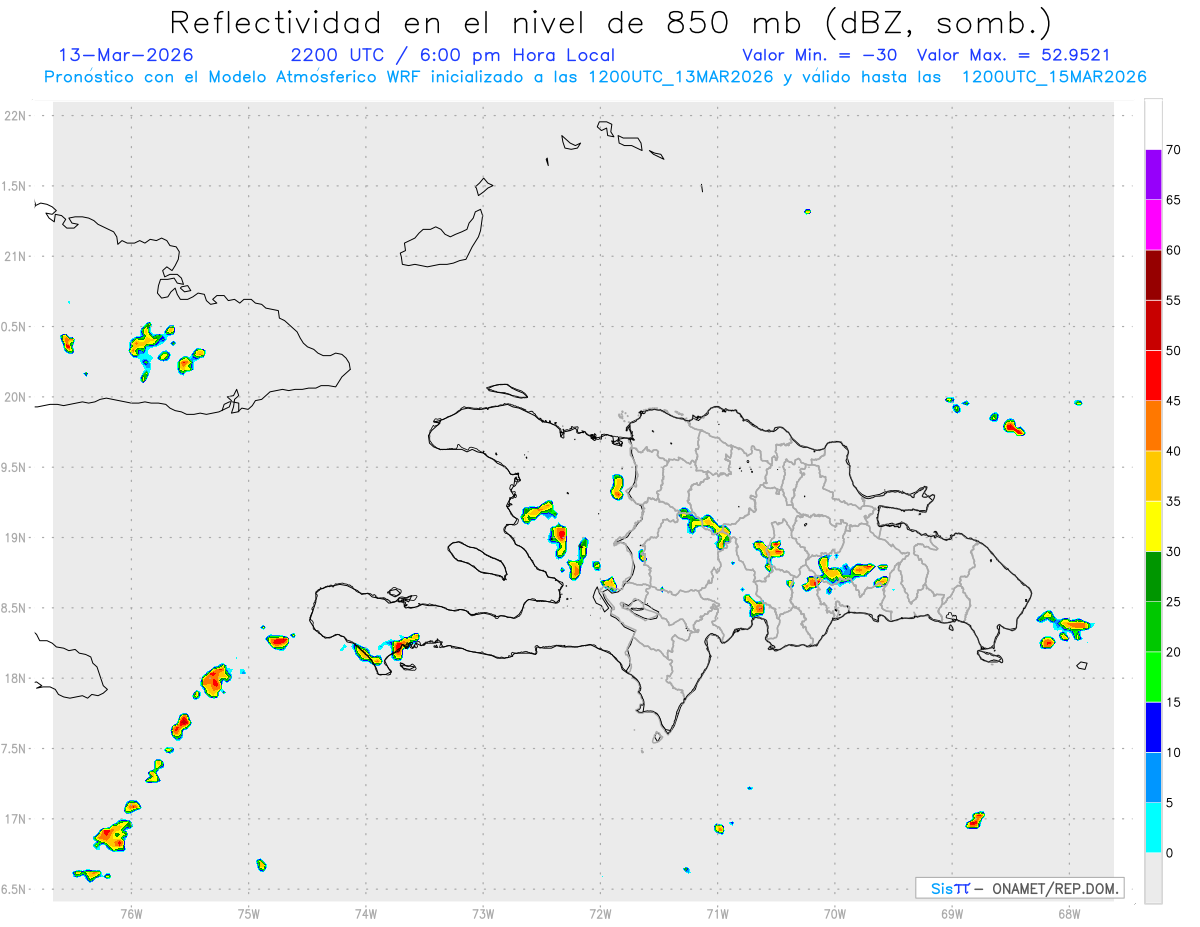This screenshot has height=927, width=1200.
Task: Pick the gray bottom colorbar segment below 0
Action: coord(1153,878)
